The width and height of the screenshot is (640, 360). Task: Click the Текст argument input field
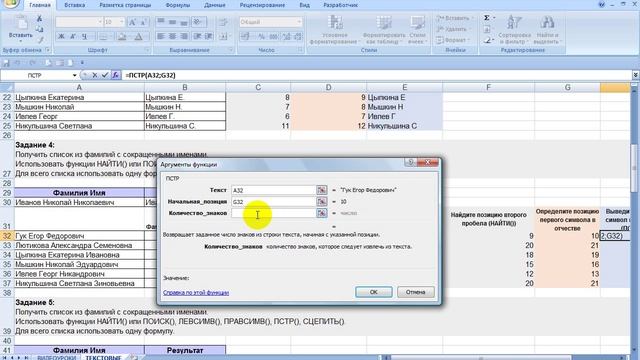point(273,190)
